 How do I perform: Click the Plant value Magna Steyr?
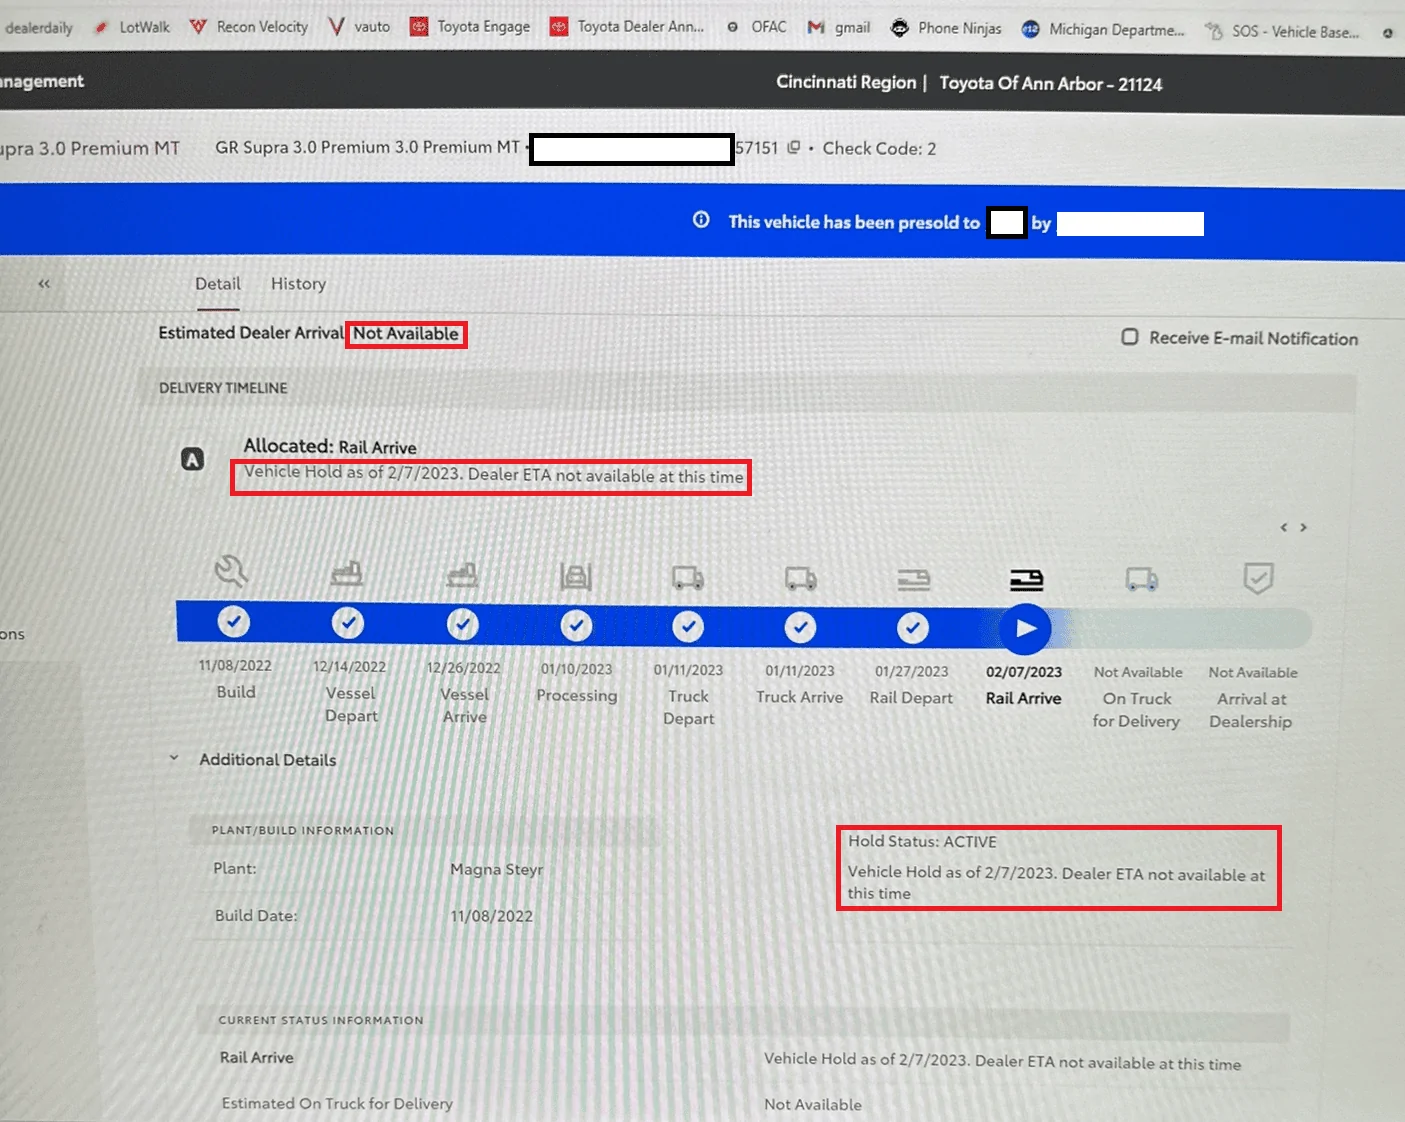pyautogui.click(x=497, y=870)
